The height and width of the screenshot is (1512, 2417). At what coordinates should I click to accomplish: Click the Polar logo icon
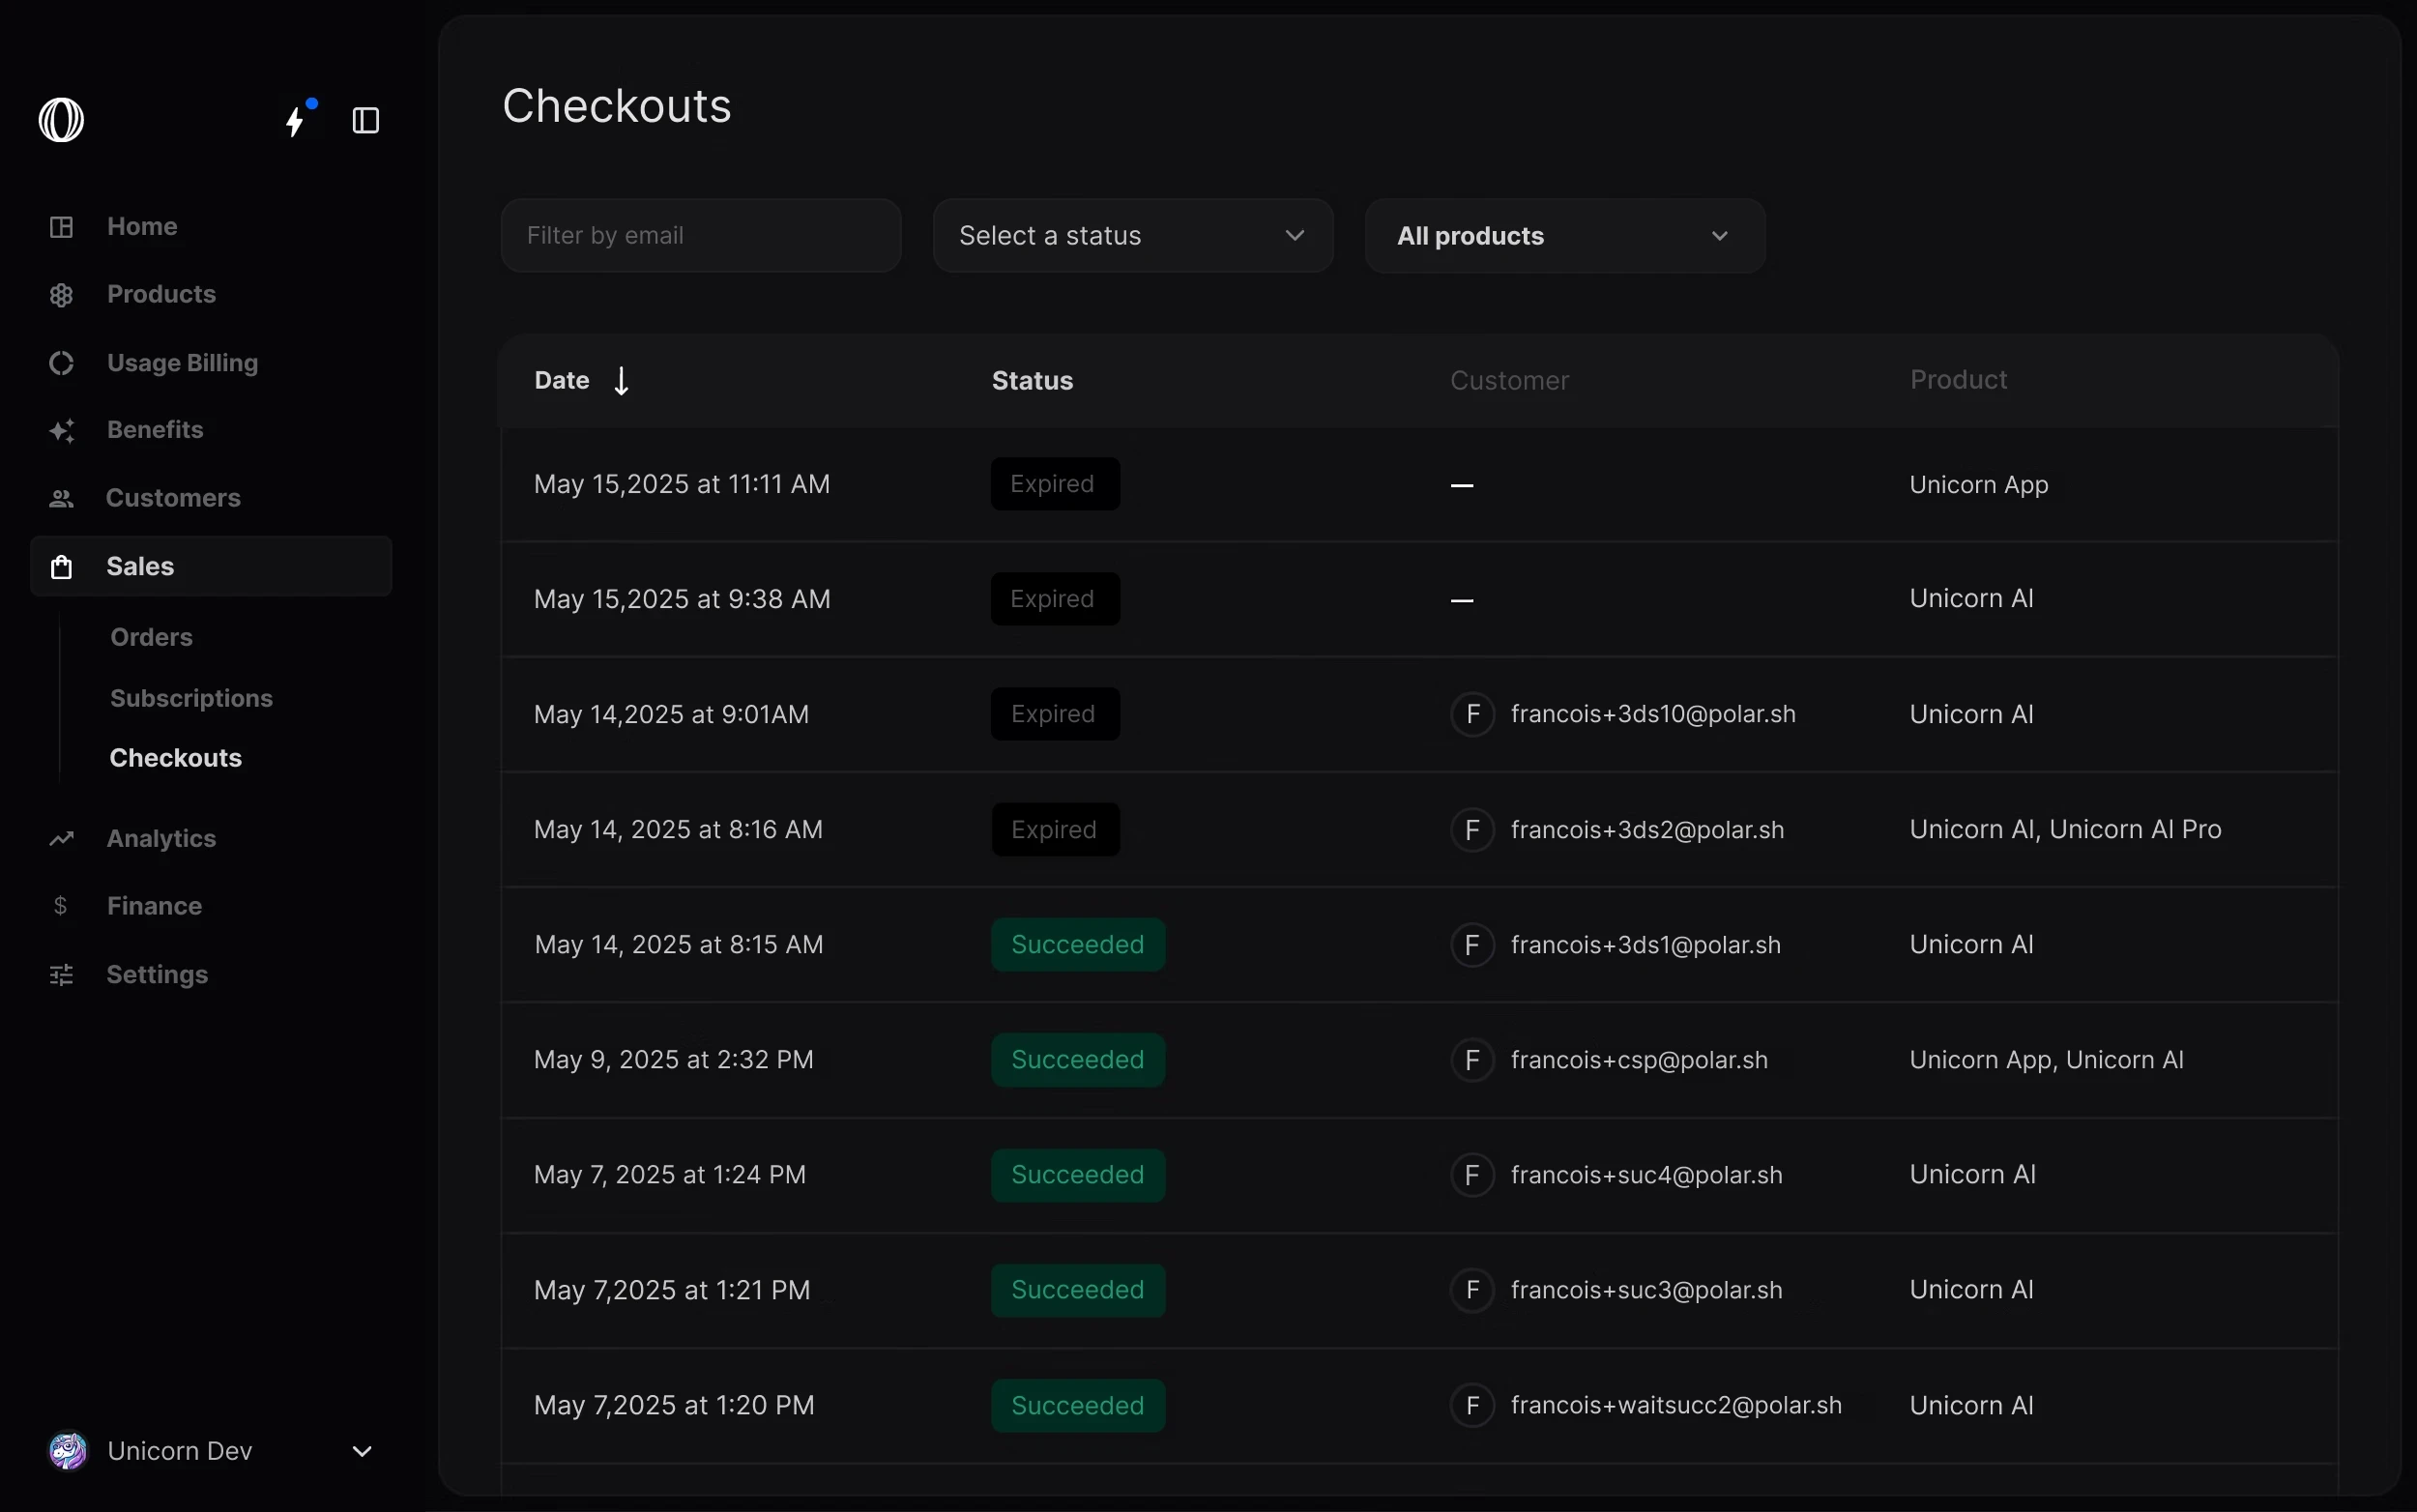pos(61,120)
